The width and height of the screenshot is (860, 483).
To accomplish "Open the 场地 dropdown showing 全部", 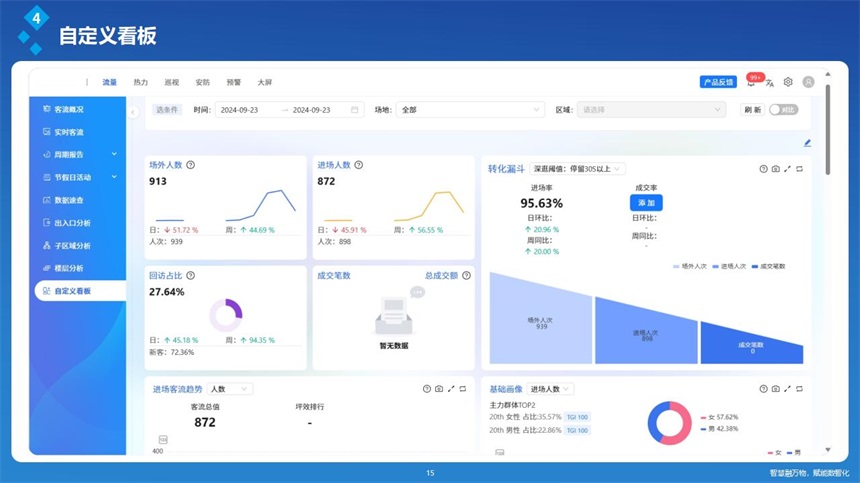I will [x=470, y=110].
